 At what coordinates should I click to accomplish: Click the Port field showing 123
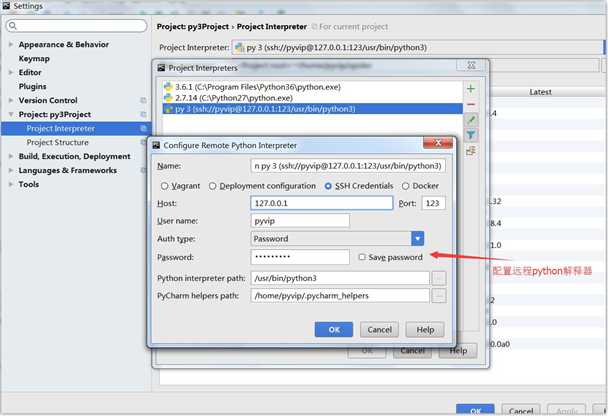(x=434, y=203)
